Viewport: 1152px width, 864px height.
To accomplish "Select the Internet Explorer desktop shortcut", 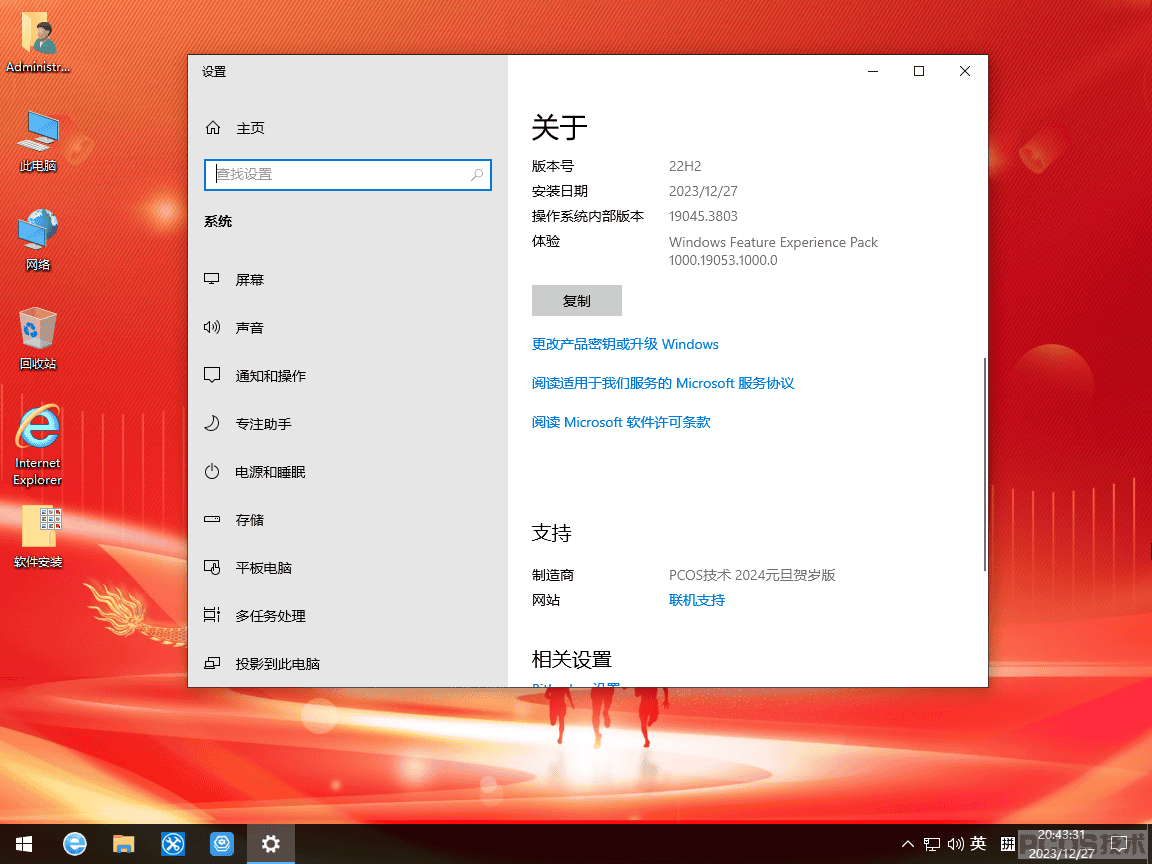I will (x=38, y=445).
